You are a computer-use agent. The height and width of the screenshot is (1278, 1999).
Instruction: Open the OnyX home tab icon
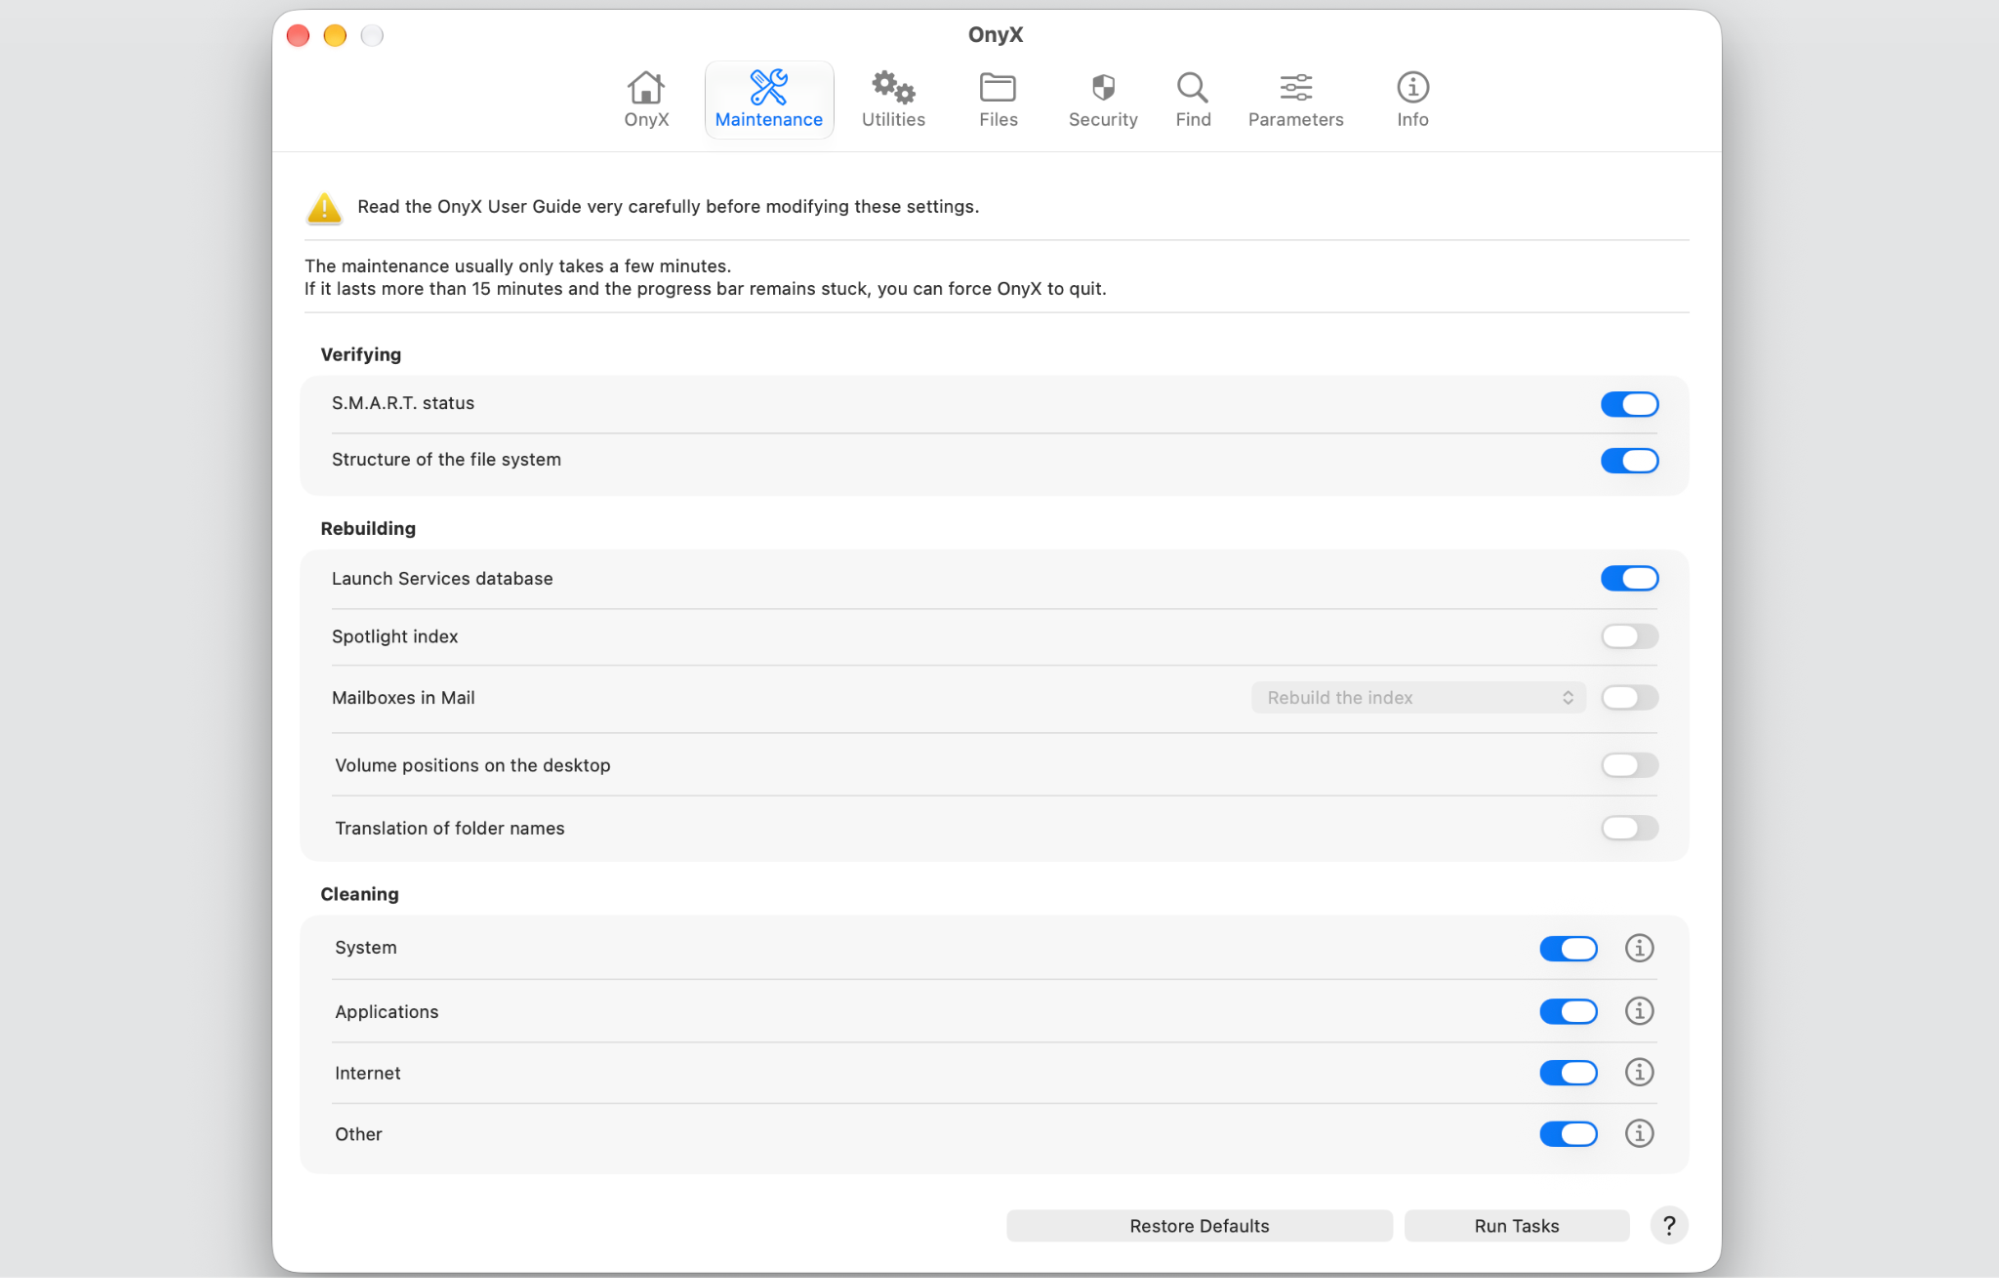pyautogui.click(x=646, y=88)
